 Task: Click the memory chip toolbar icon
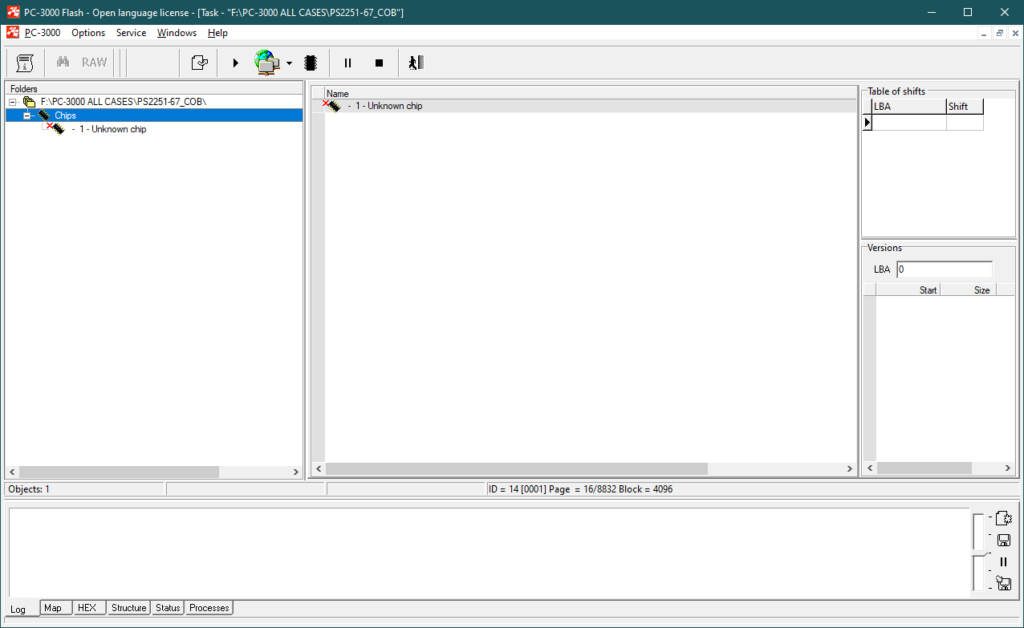point(310,62)
